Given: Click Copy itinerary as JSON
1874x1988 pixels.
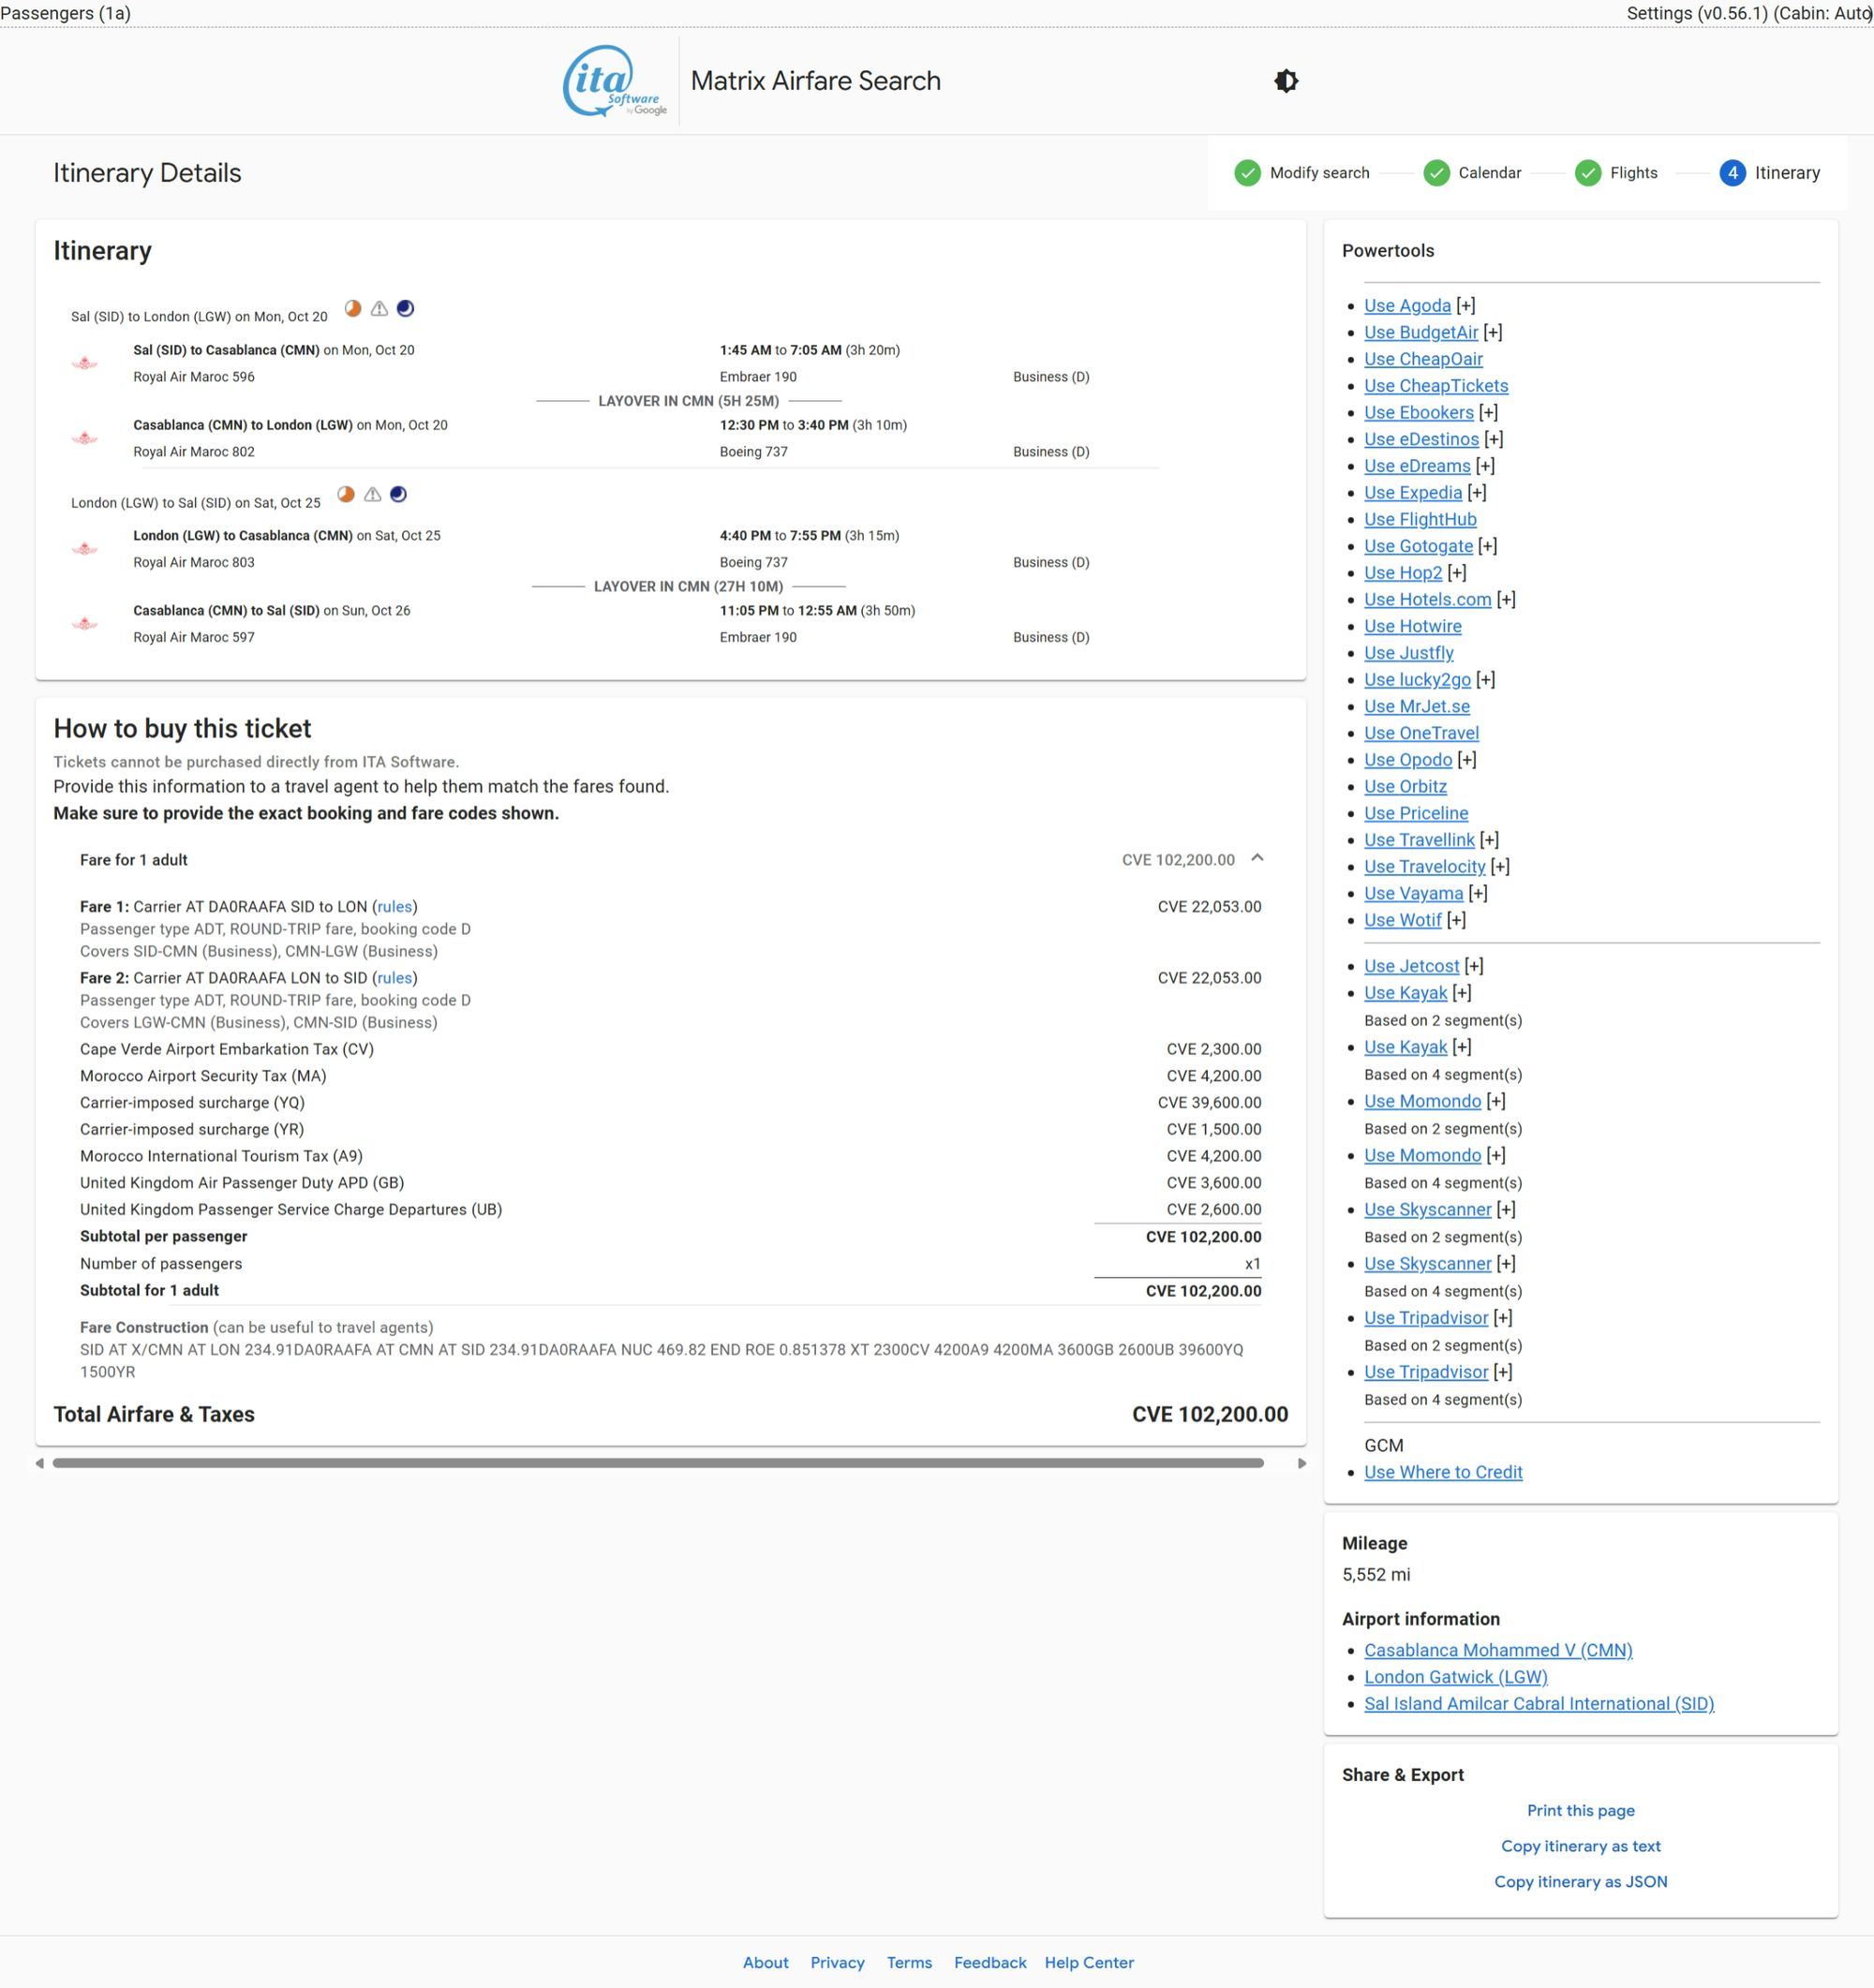Looking at the screenshot, I should tap(1580, 1882).
